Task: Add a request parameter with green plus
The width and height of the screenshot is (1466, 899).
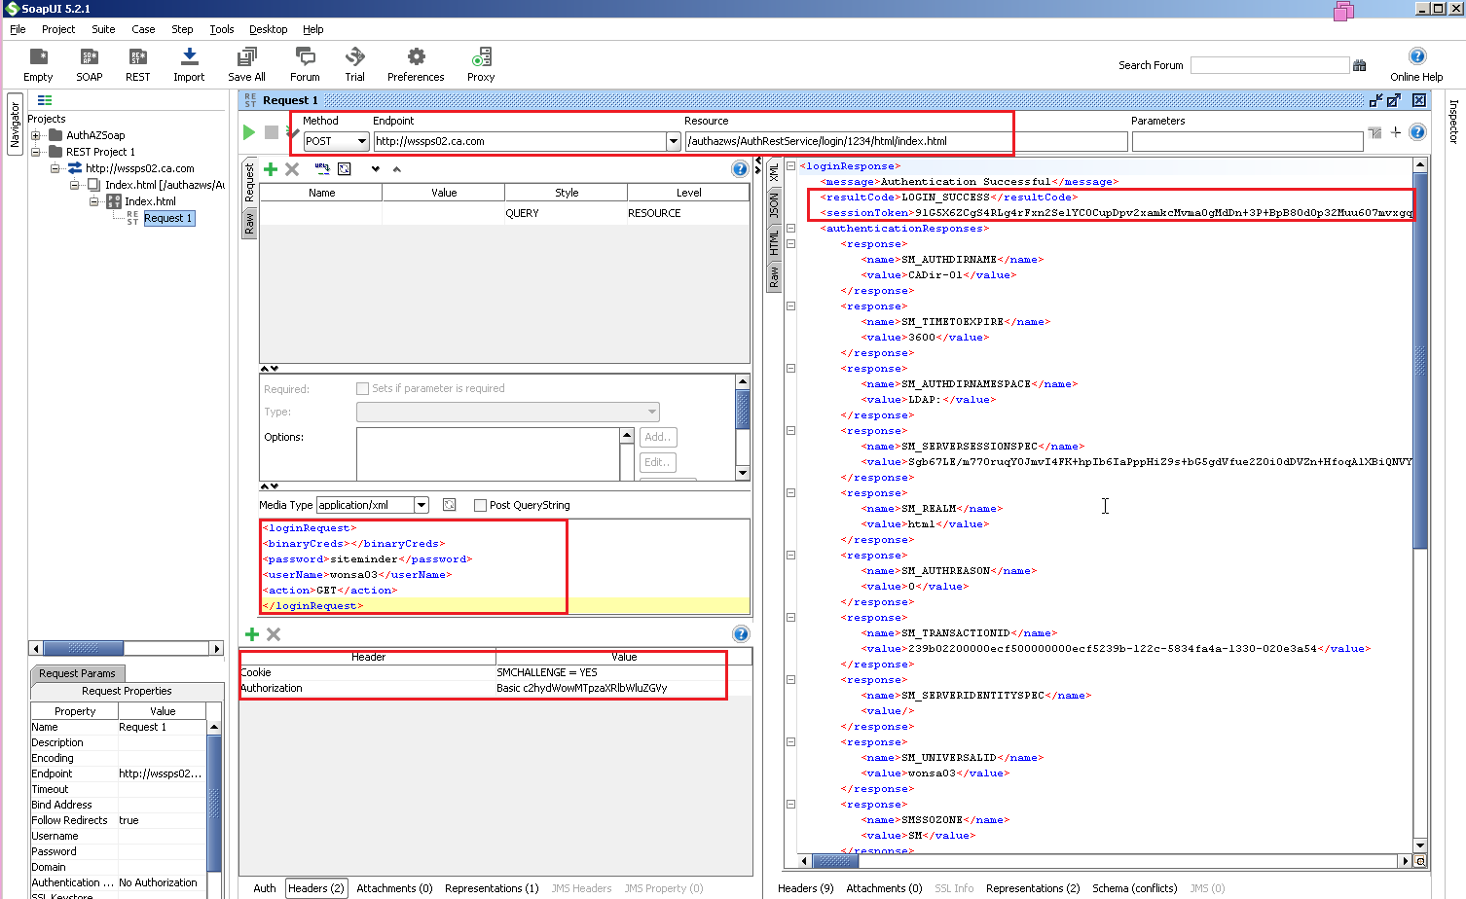Action: 270,169
